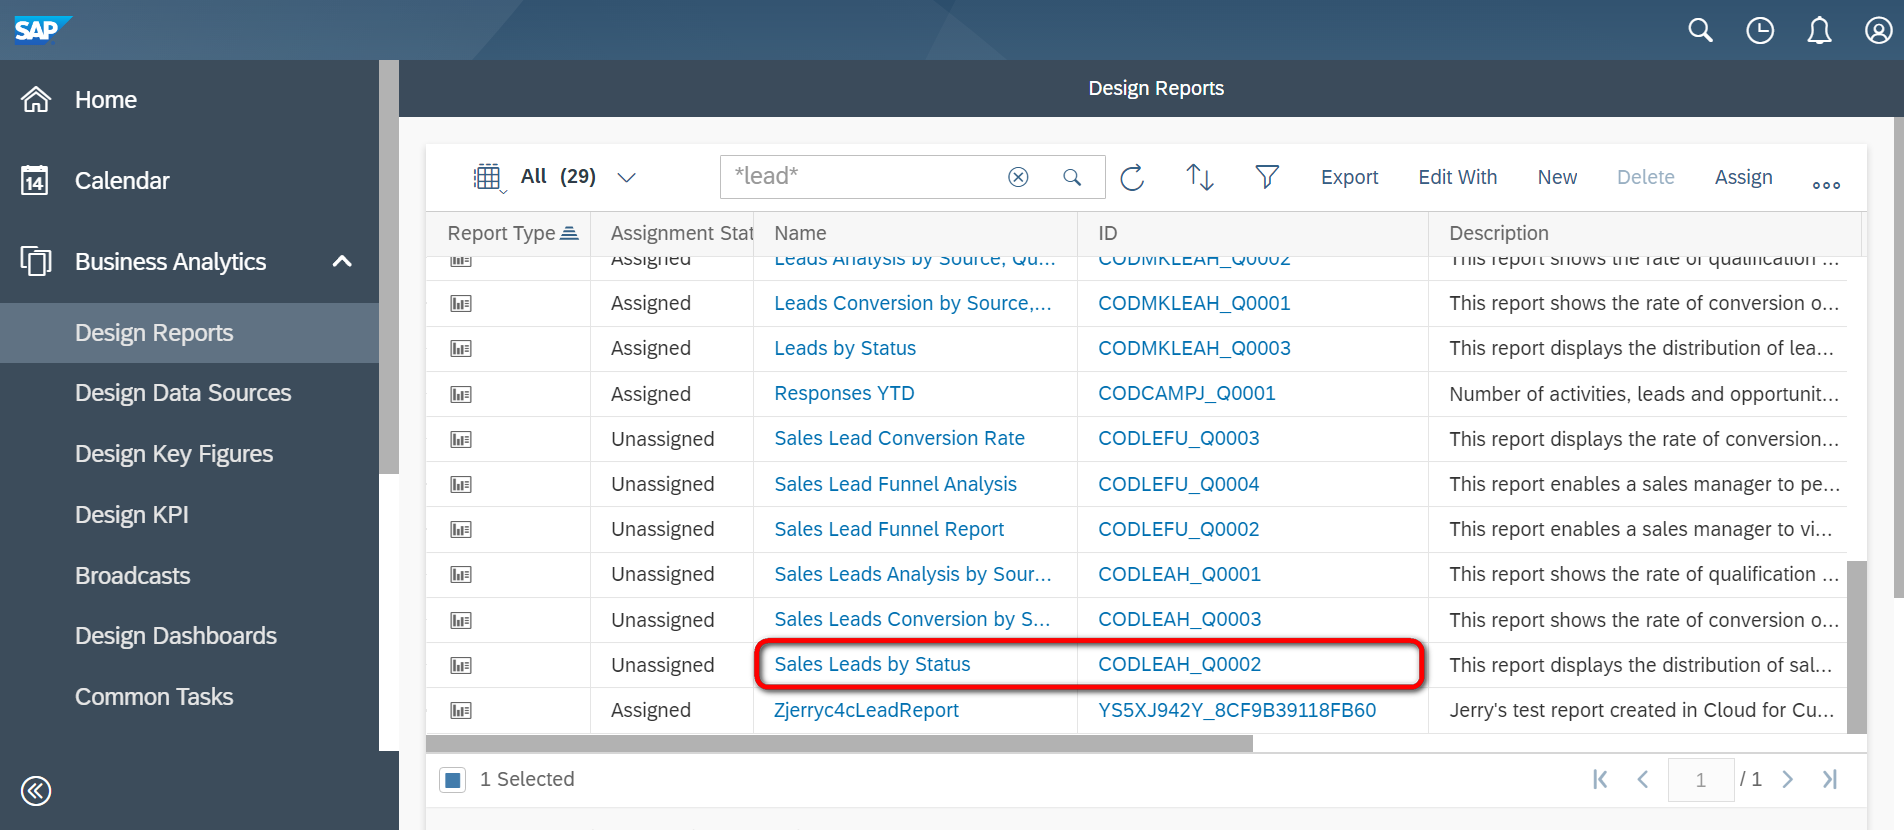
Task: Open the user profile icon
Action: point(1879,31)
